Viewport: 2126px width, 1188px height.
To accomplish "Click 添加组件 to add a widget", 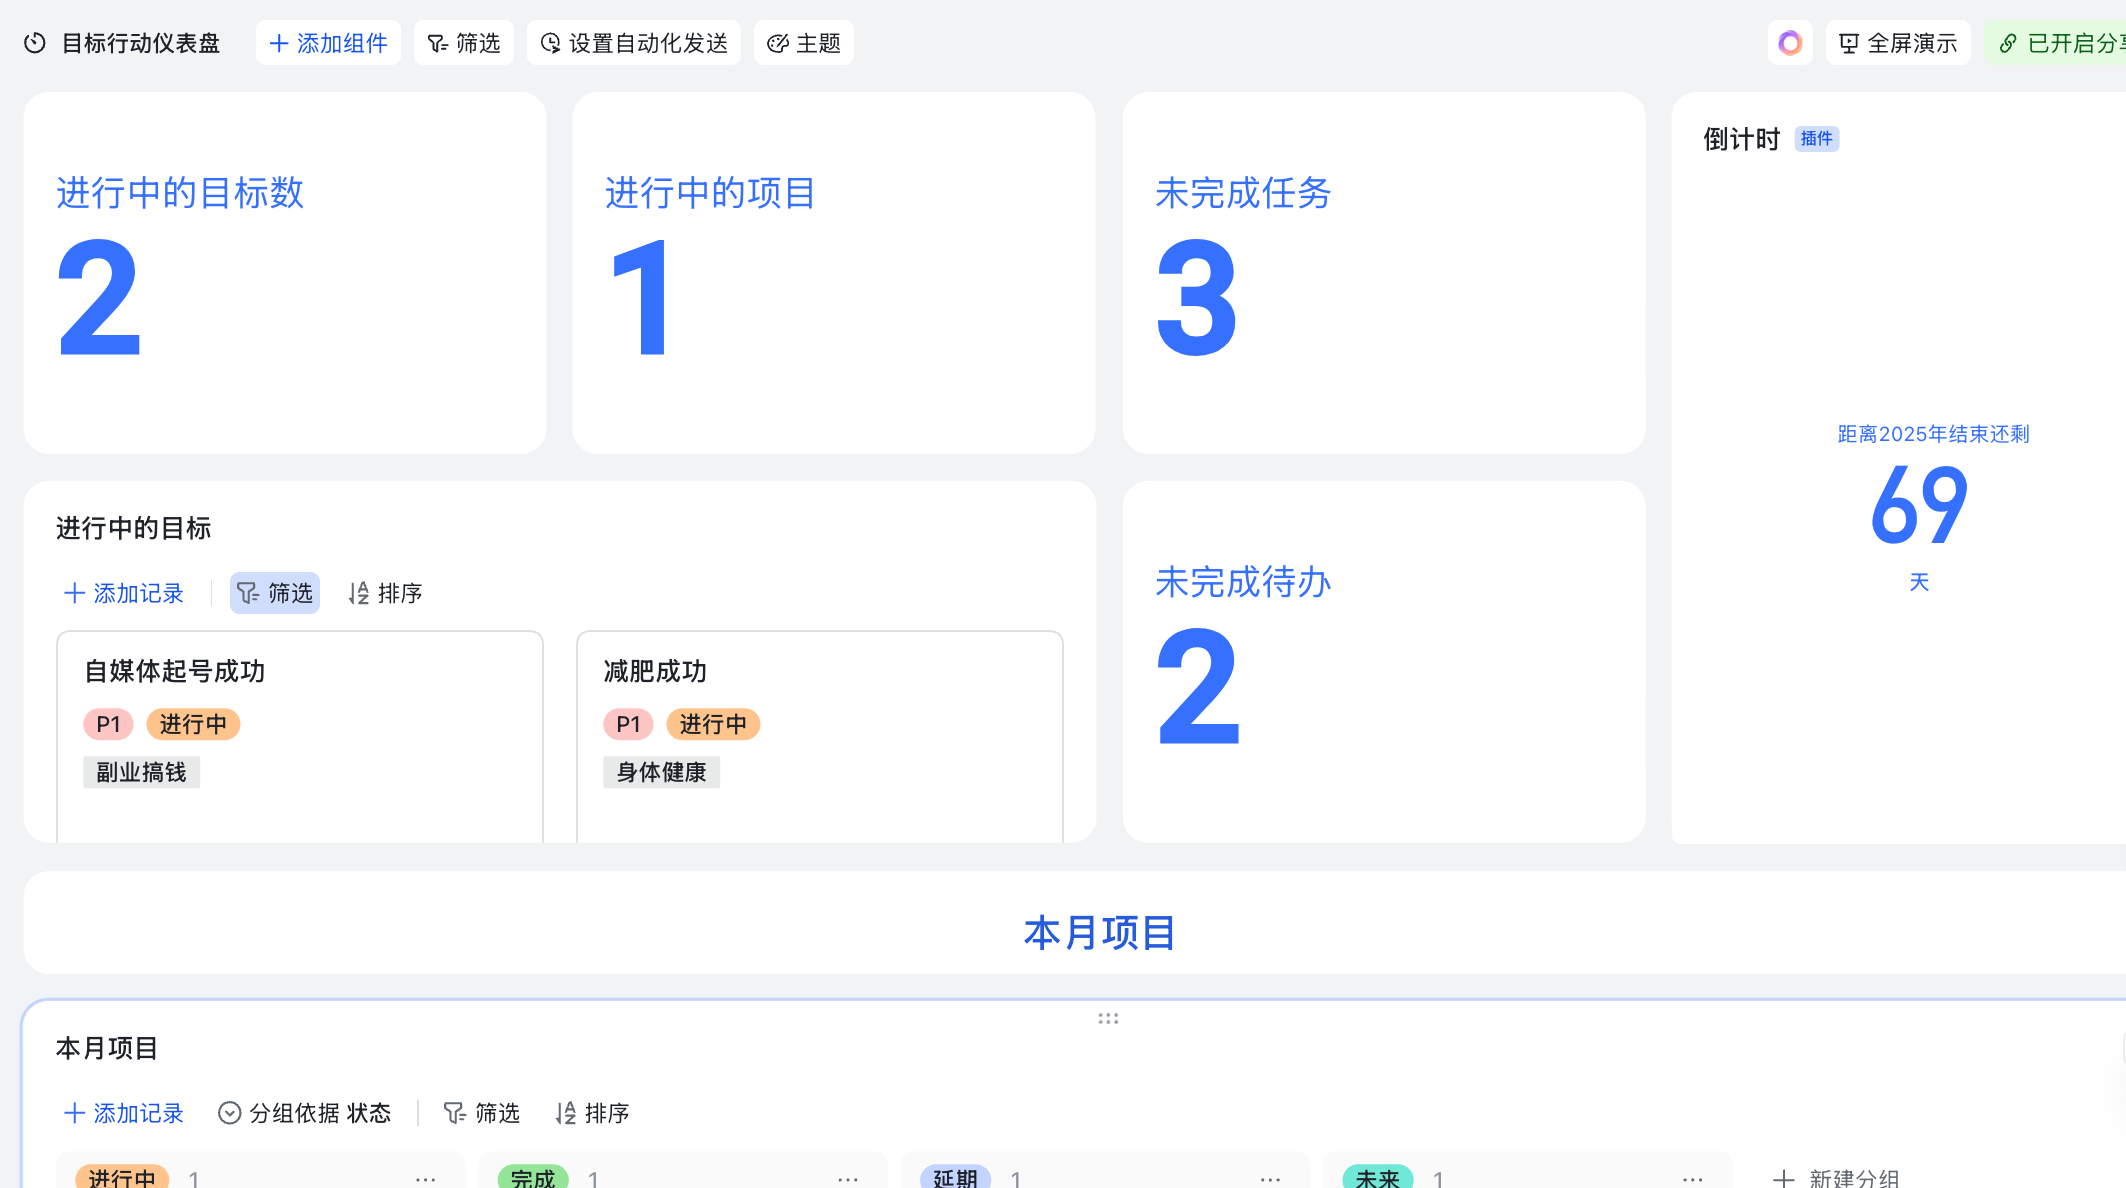I will (x=328, y=43).
